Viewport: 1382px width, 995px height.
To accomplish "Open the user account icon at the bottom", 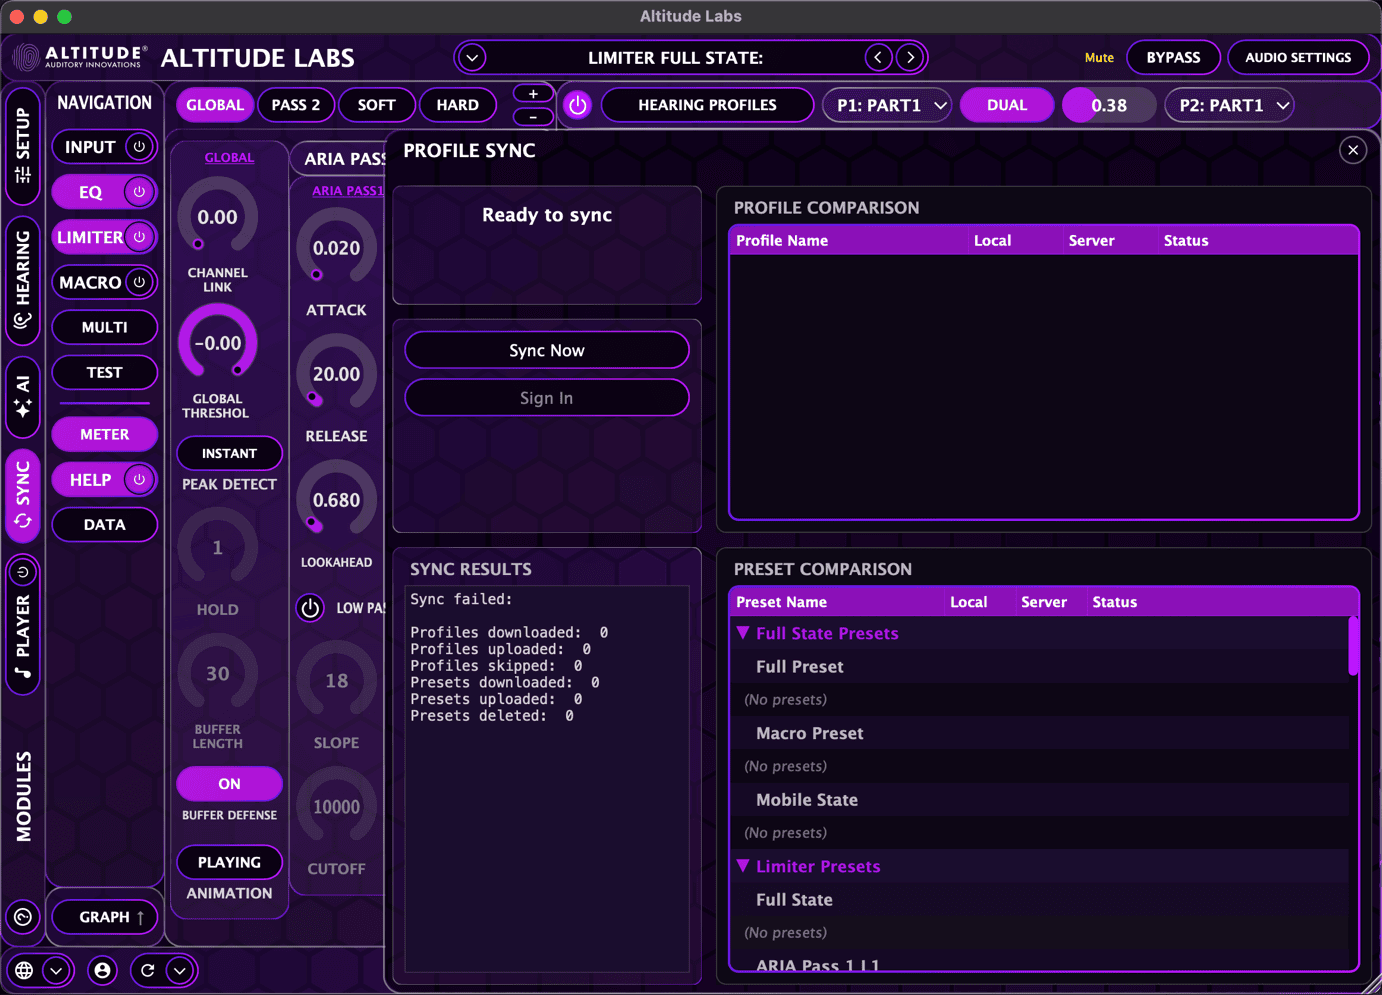I will [x=102, y=970].
